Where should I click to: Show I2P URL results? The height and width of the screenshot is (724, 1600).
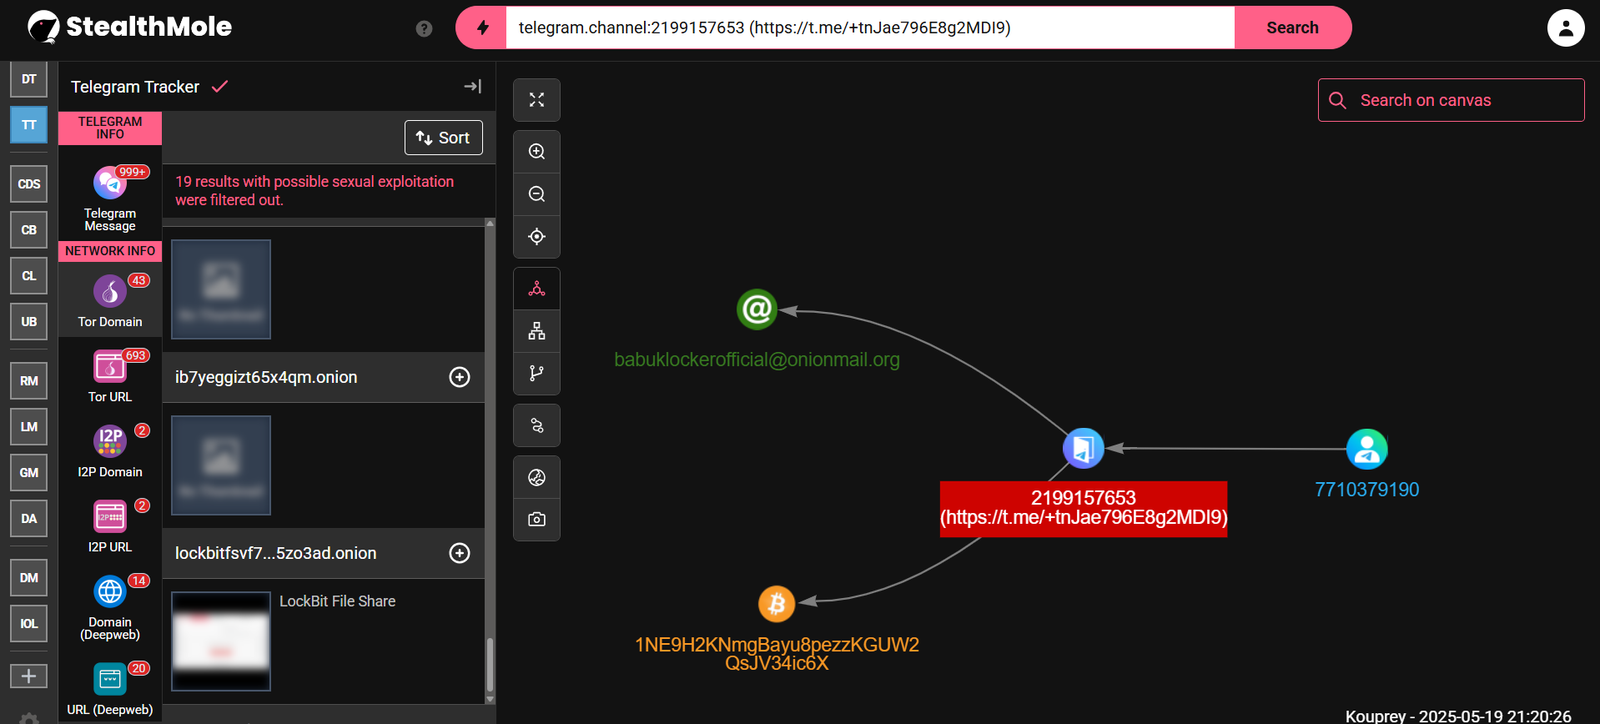[110, 526]
